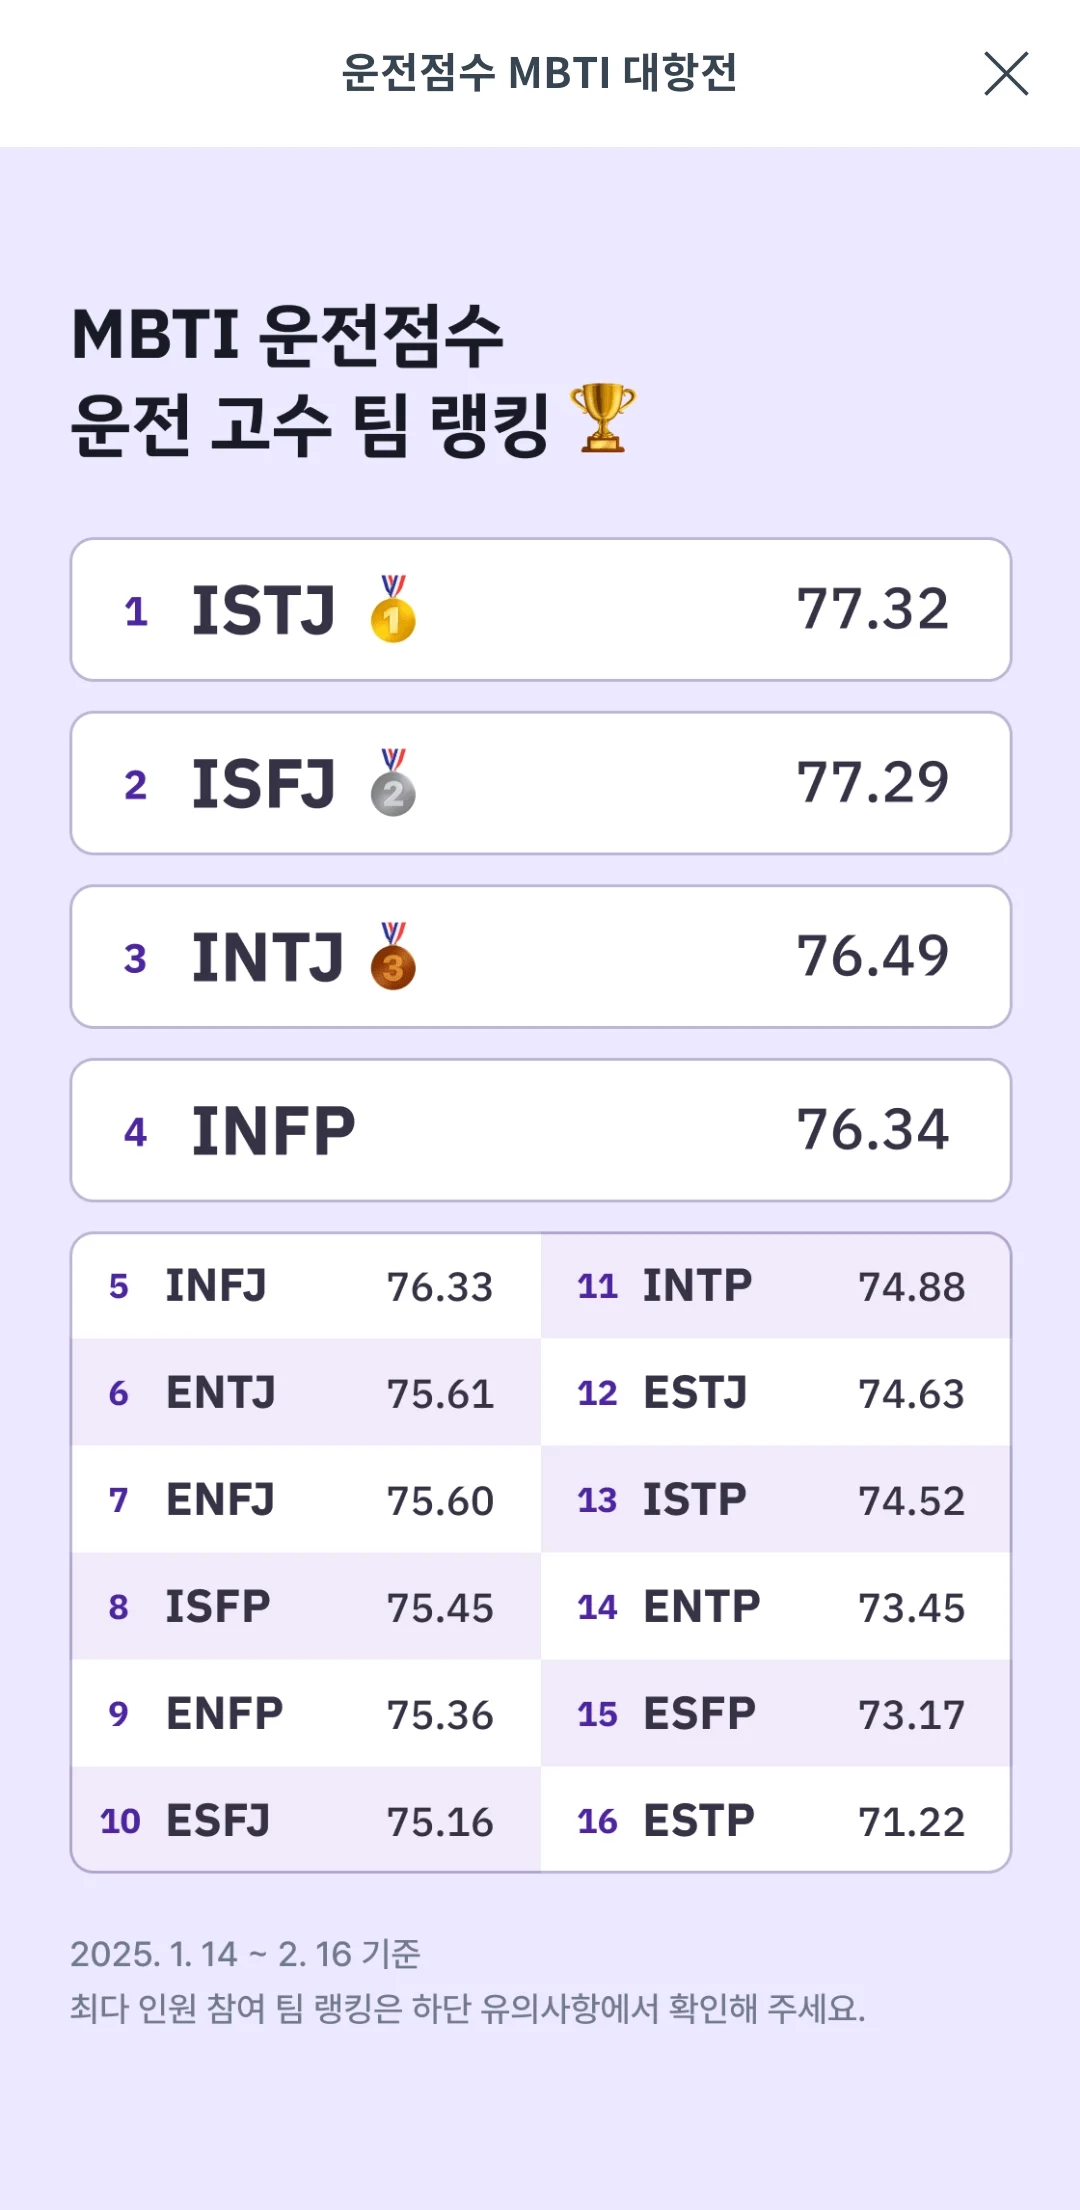Select the fourth-place INFP ranking card
This screenshot has width=1080, height=2210.
[x=540, y=1130]
